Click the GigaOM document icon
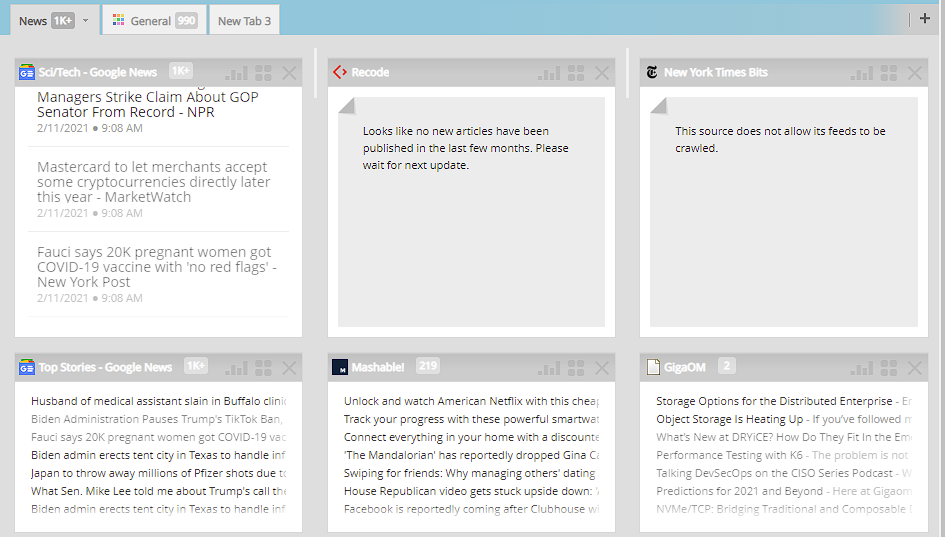 [x=653, y=367]
